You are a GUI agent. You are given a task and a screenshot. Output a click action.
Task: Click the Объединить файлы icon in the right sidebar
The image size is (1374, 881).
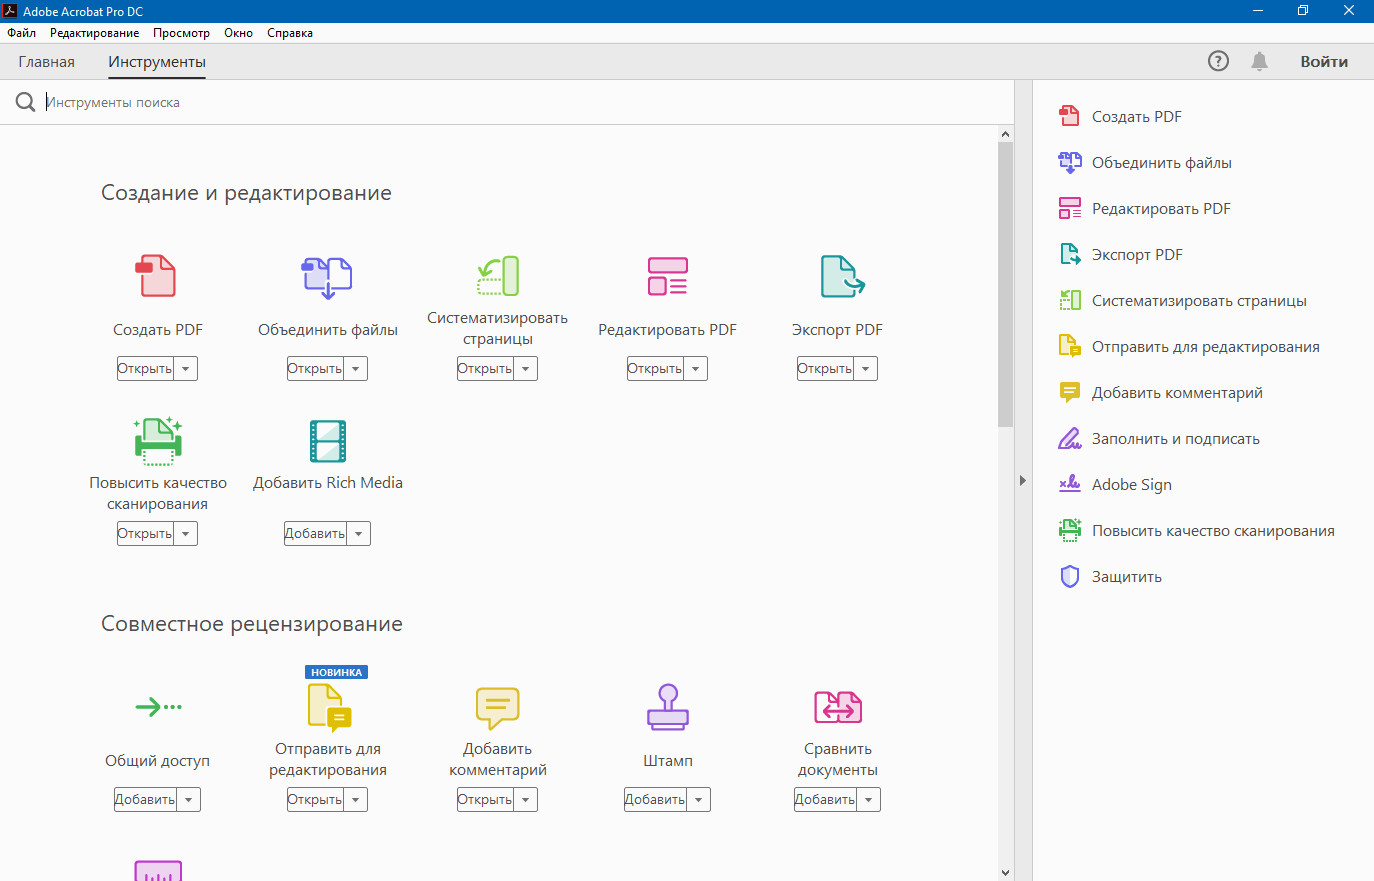[1070, 162]
